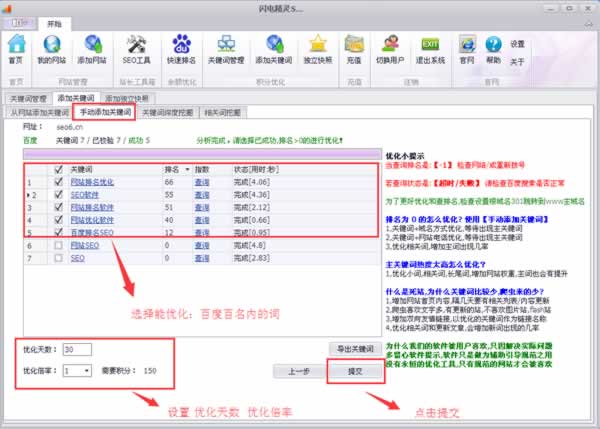Click the 退出系统 exit icon
The height and width of the screenshot is (429, 600).
tap(430, 46)
